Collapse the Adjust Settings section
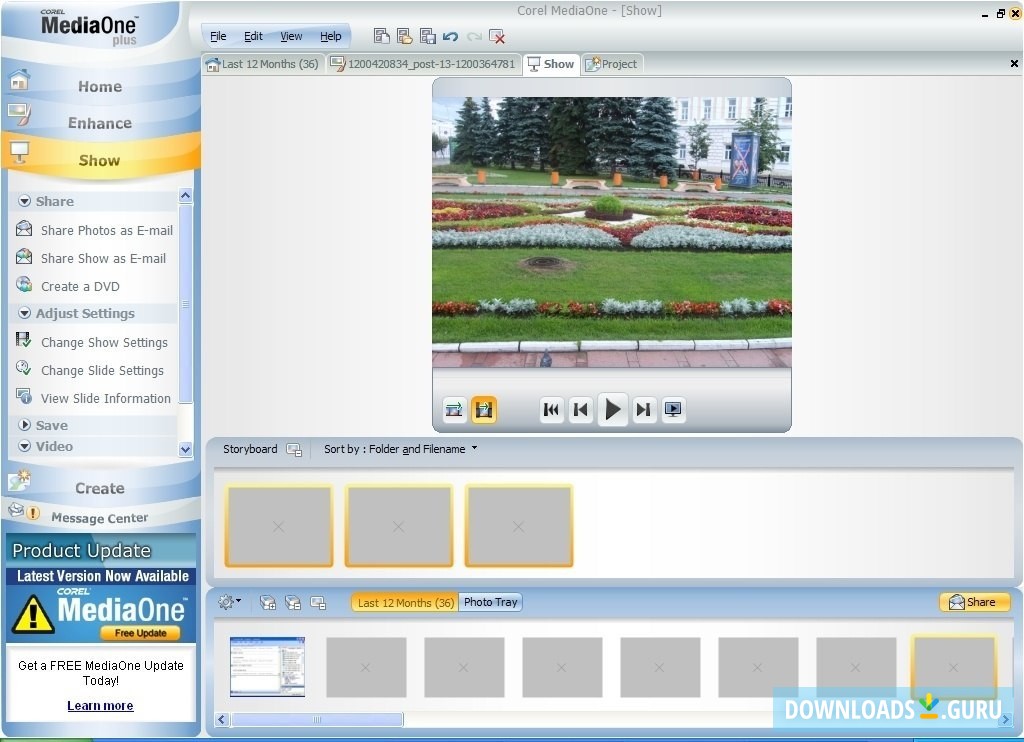 [x=25, y=314]
